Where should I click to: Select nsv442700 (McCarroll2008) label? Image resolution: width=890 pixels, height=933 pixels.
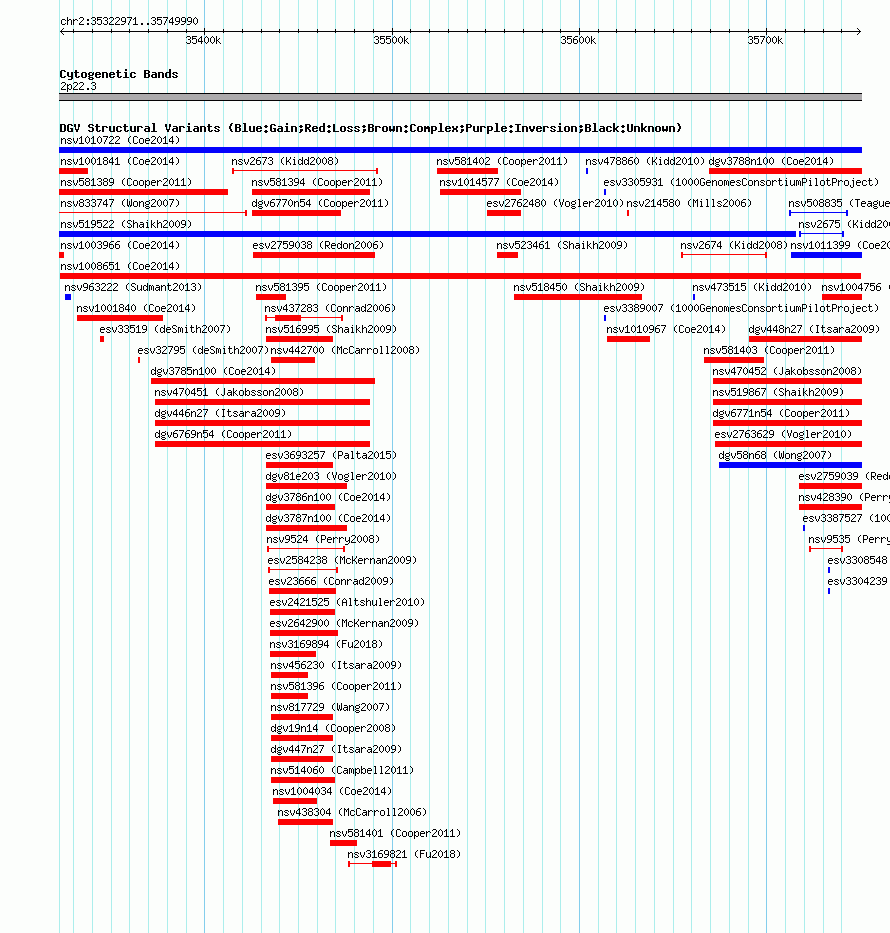[346, 350]
